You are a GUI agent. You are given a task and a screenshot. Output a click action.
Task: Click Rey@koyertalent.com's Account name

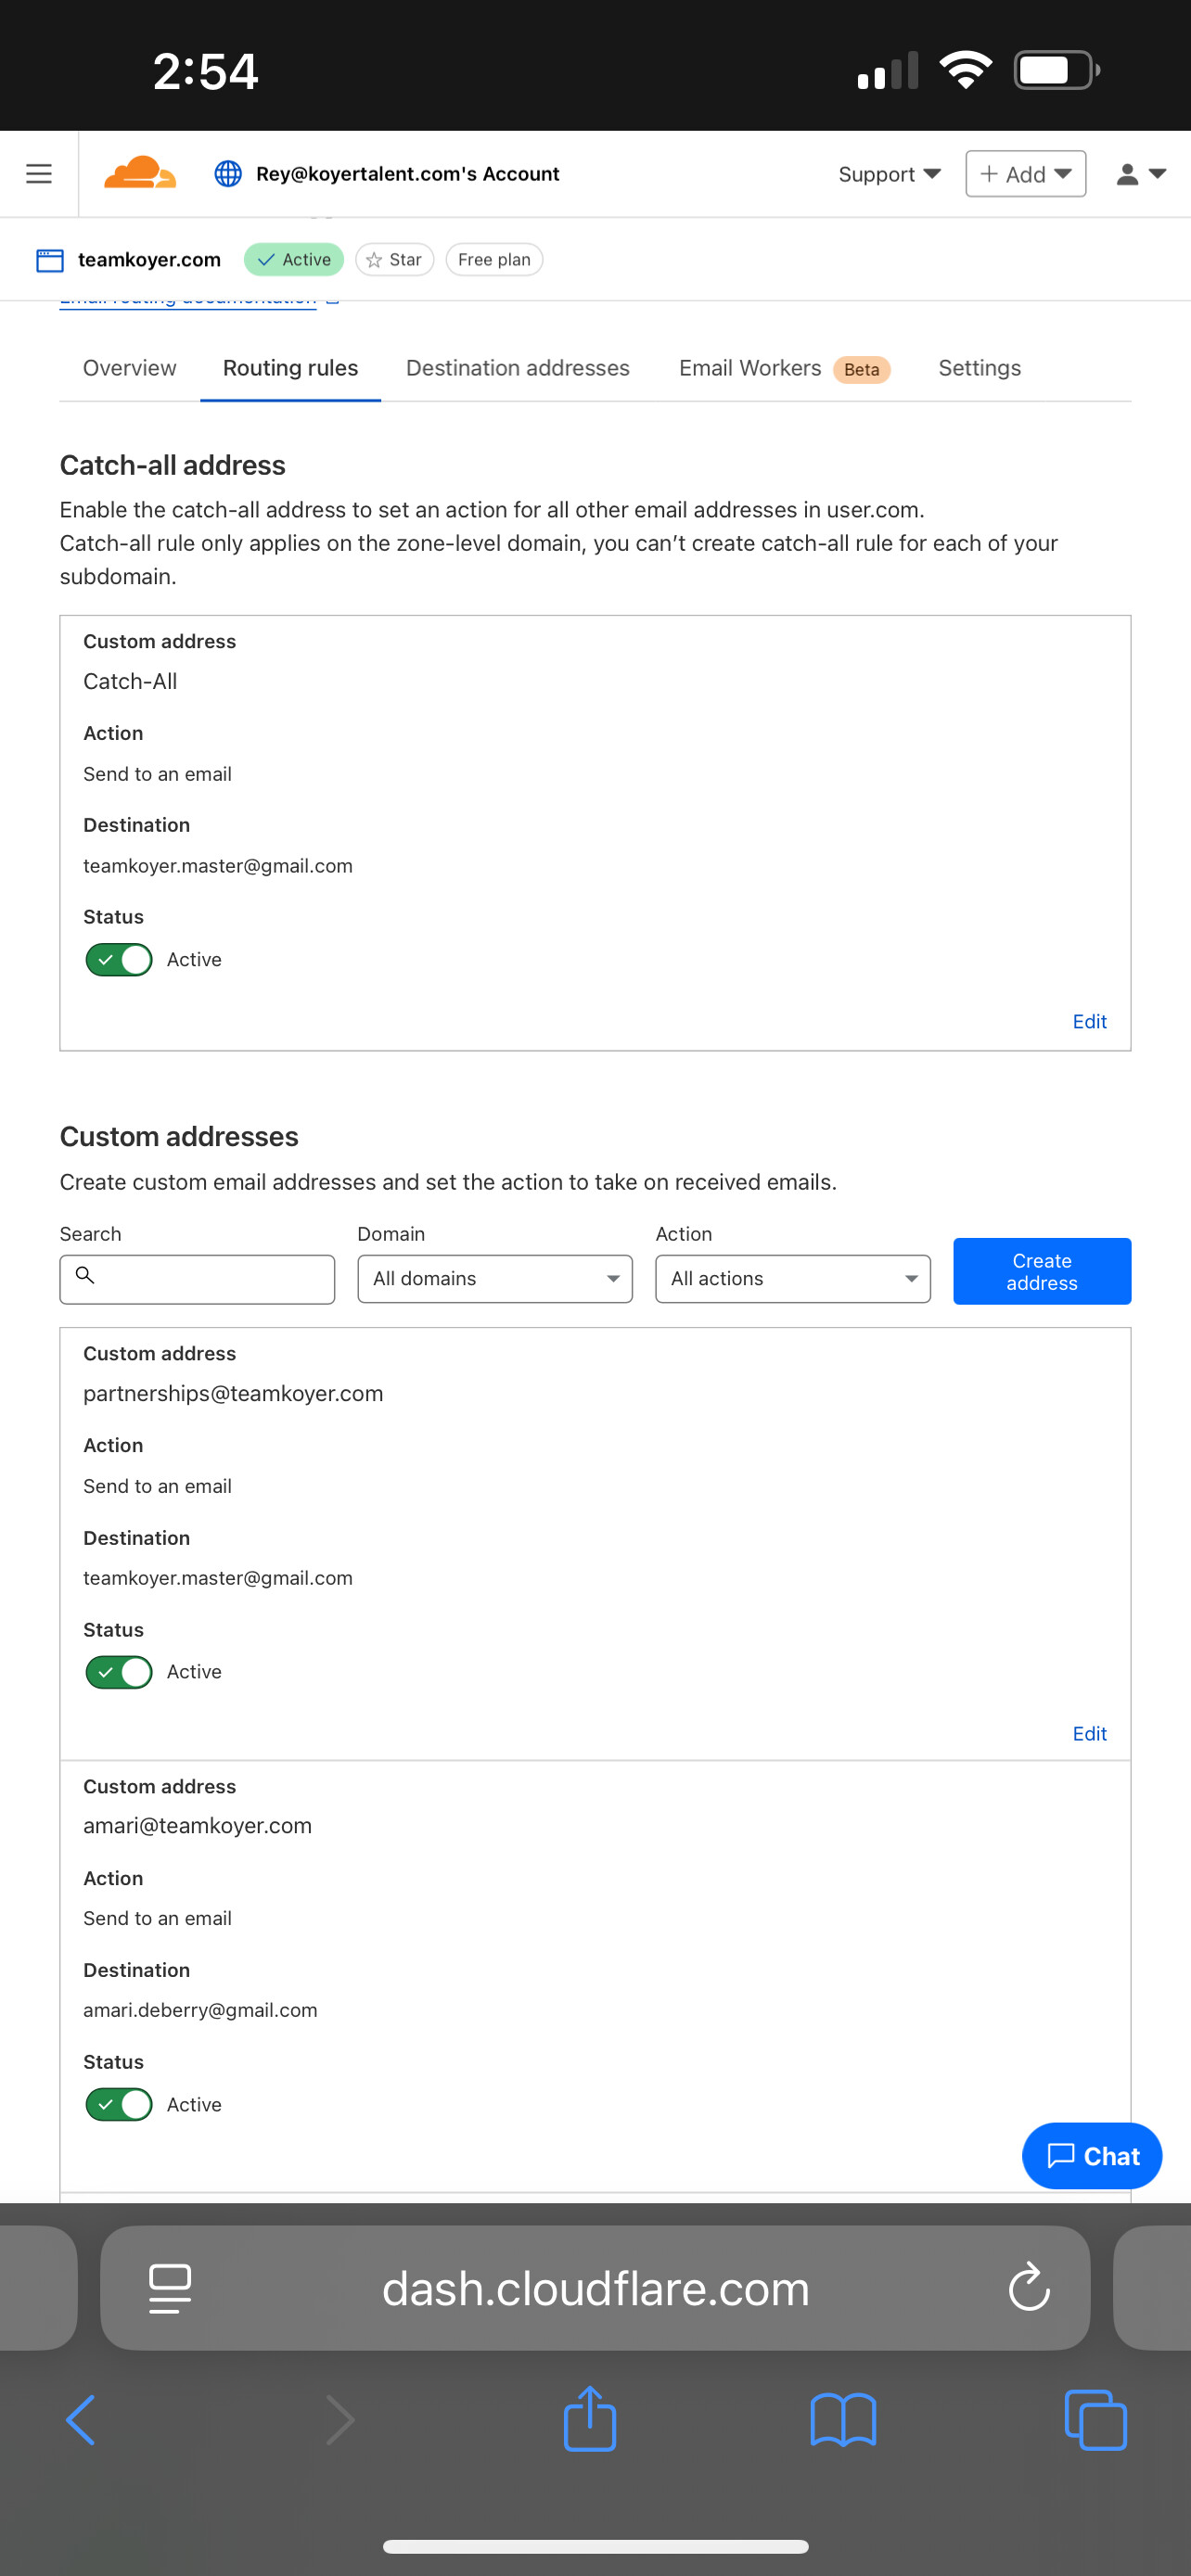point(408,174)
